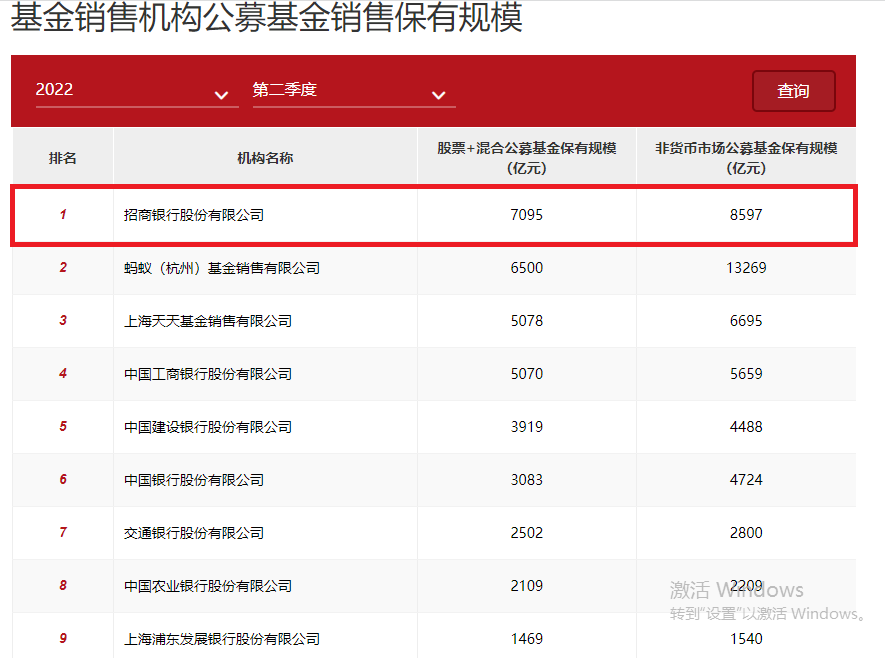
Task: Click the value 4488 for 中国建设银行
Action: click(x=746, y=427)
